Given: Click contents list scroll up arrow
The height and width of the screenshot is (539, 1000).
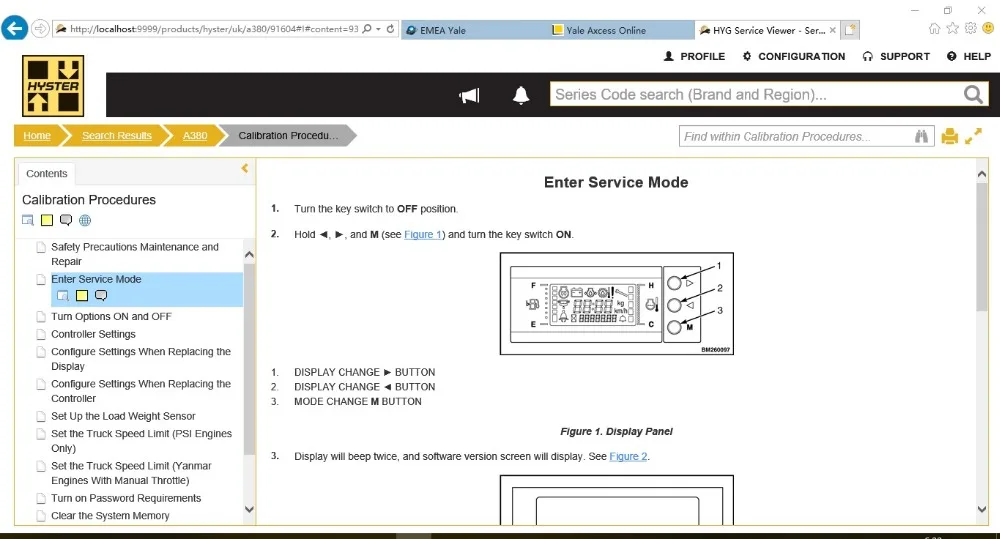Looking at the screenshot, I should tap(249, 255).
